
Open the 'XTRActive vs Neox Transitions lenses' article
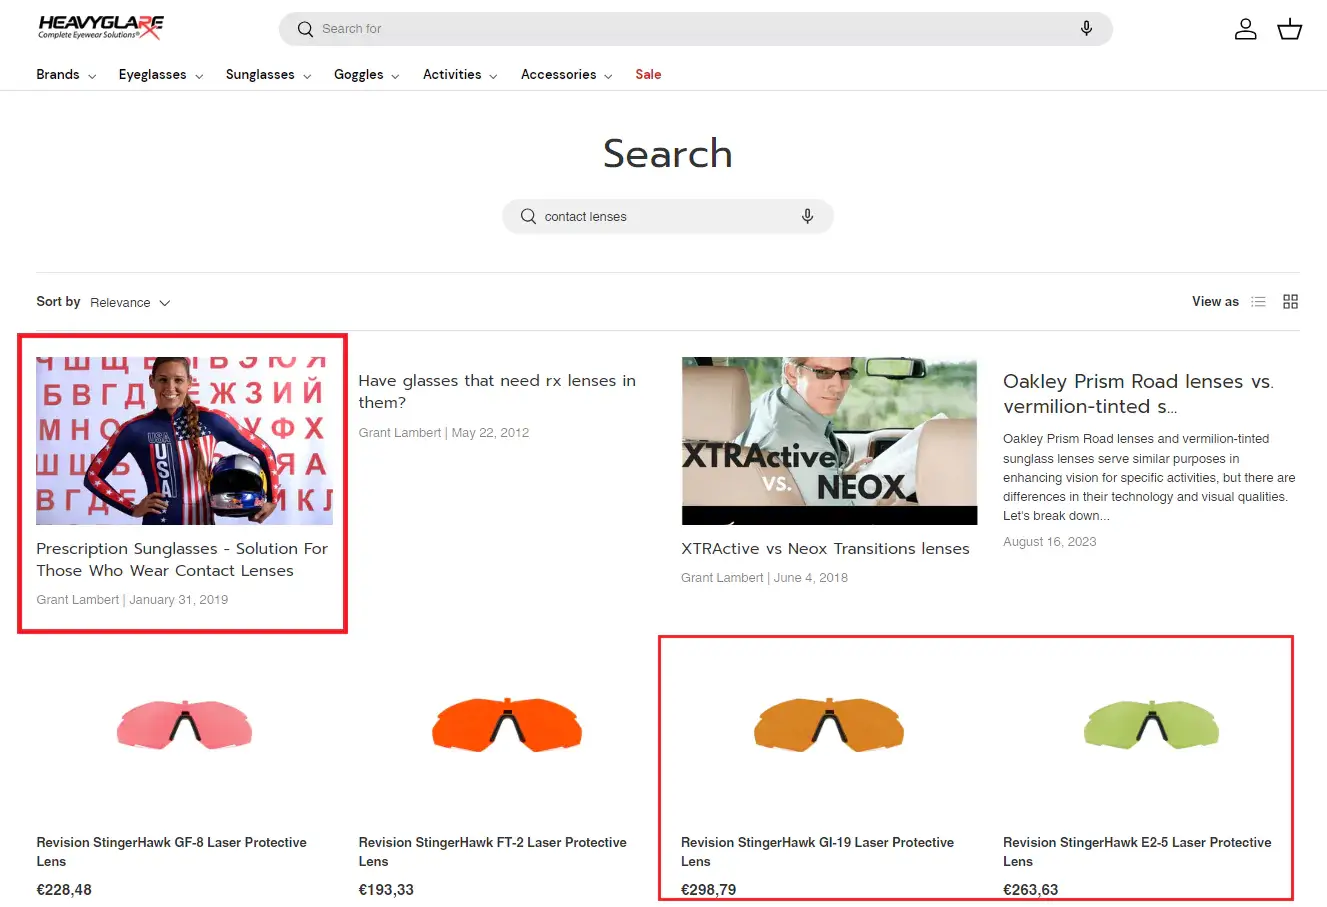(x=825, y=548)
